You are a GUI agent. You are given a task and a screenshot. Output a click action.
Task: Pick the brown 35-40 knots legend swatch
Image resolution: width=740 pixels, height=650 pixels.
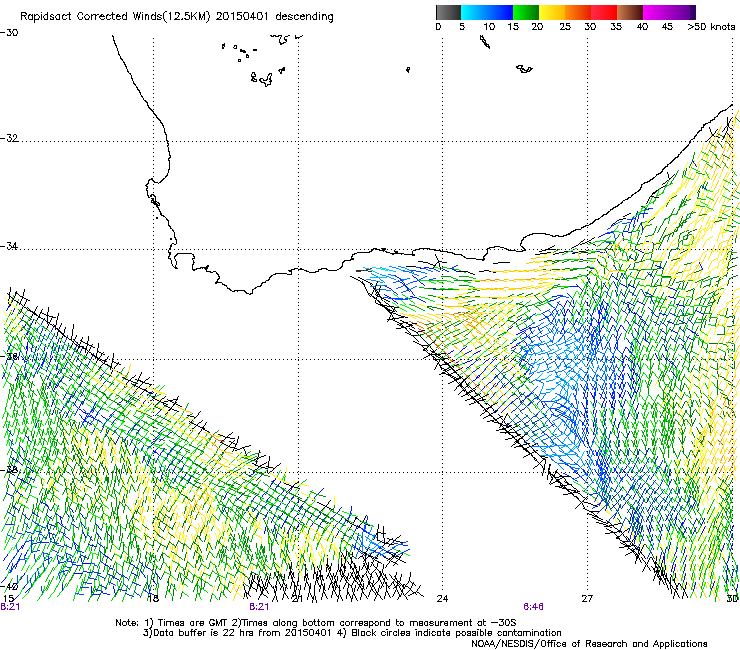point(630,12)
